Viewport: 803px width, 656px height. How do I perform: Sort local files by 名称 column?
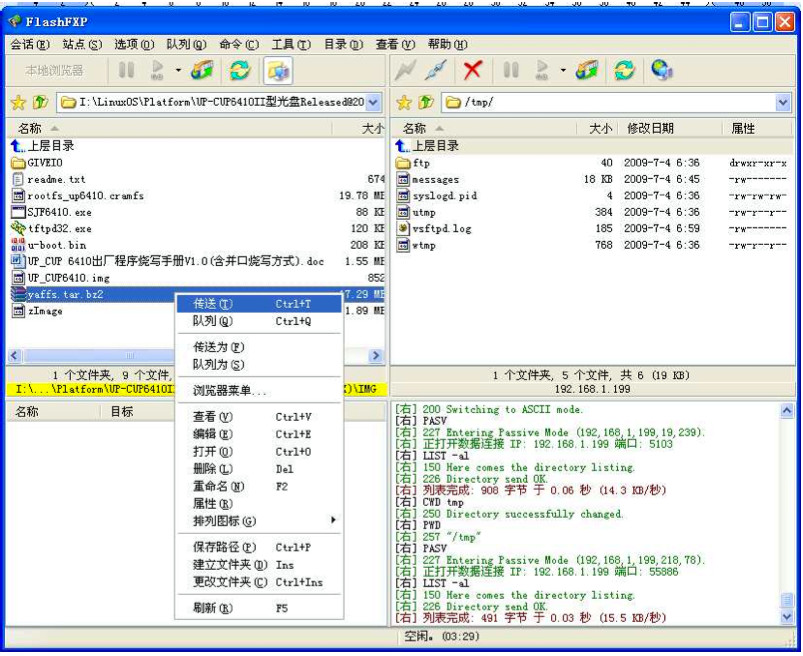tap(169, 129)
